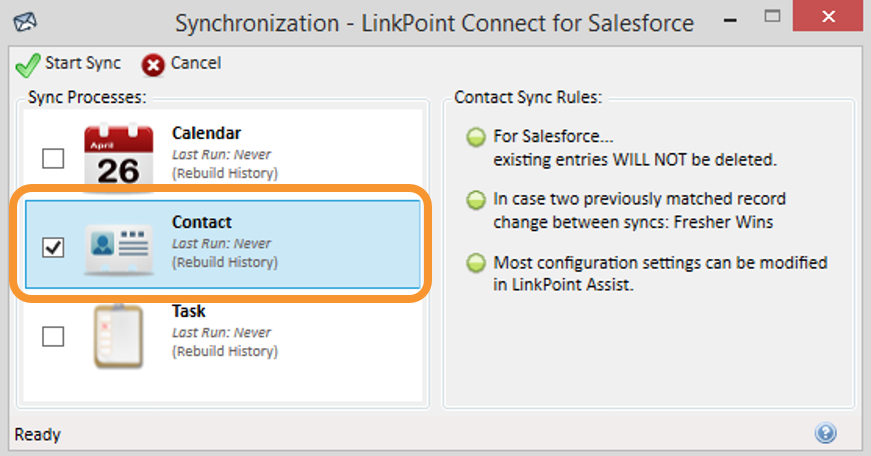Select the Task process title
871x456 pixels.
pos(189,311)
